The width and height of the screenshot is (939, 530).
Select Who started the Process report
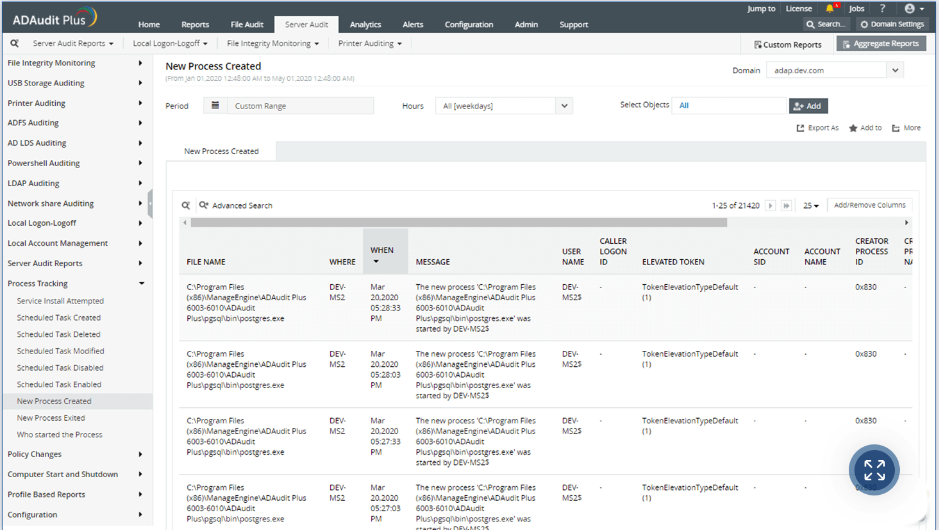click(59, 435)
